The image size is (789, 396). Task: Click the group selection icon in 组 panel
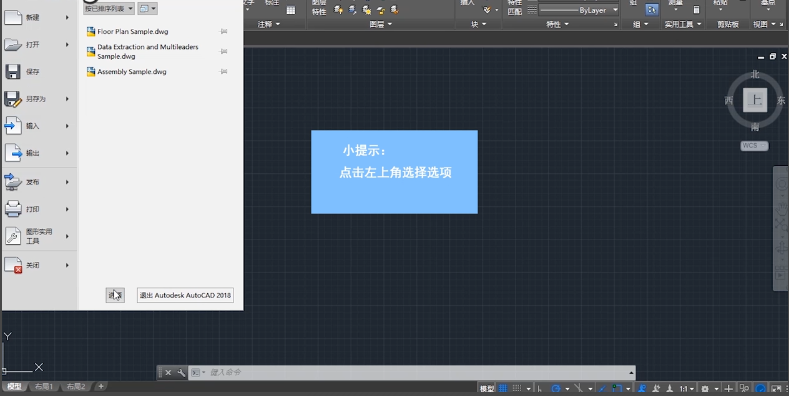click(x=652, y=10)
